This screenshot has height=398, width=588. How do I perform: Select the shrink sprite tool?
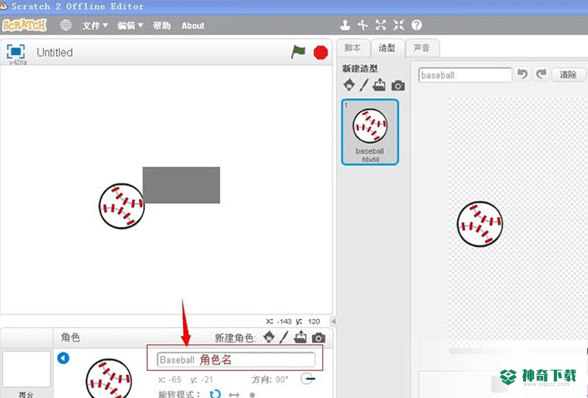tap(399, 25)
